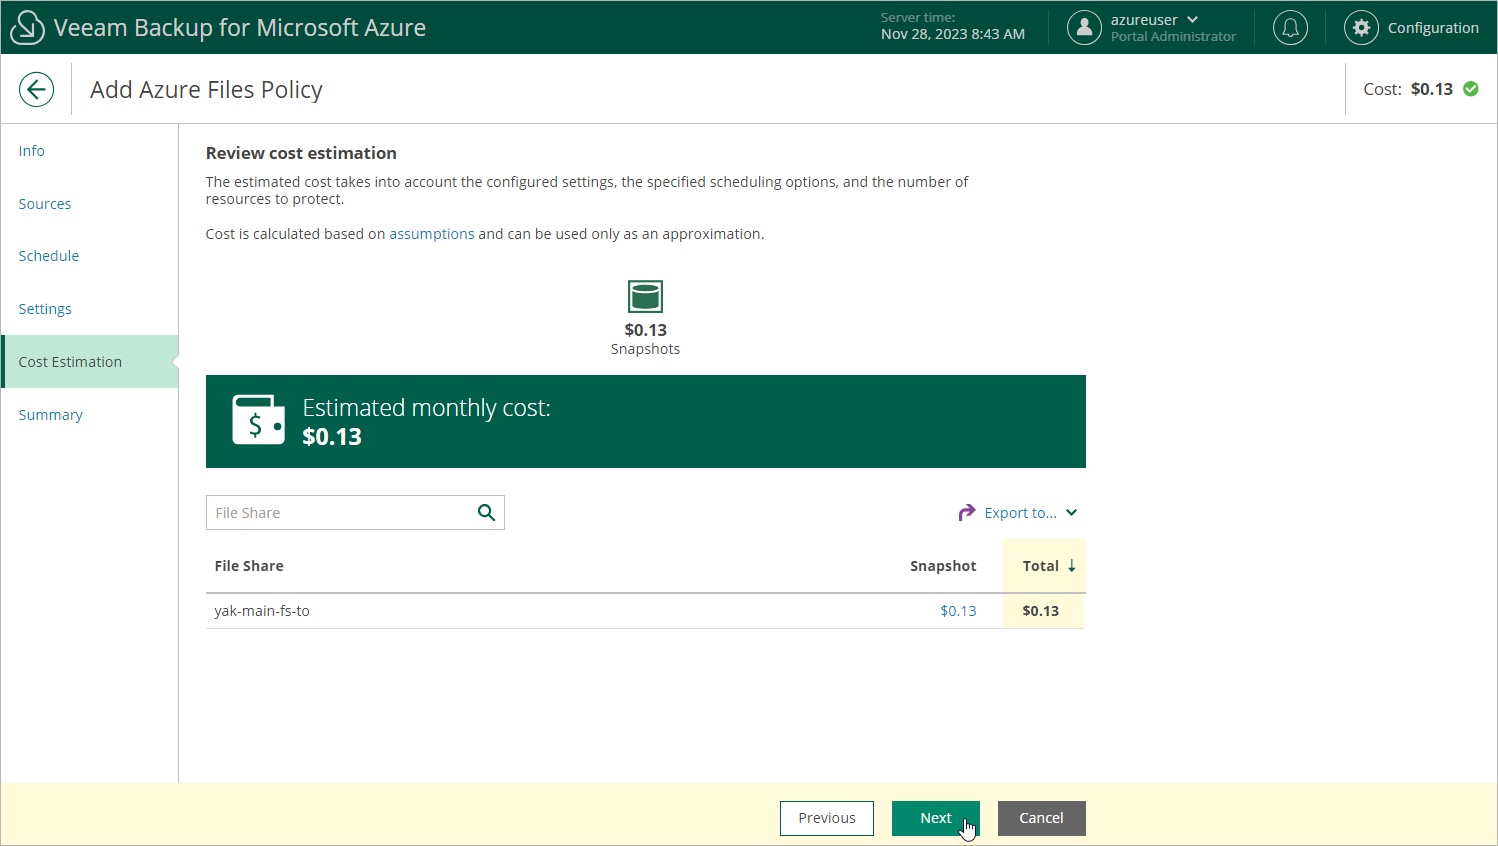Go to the Sources step
Viewport: 1498px width, 846px height.
pyautogui.click(x=45, y=204)
